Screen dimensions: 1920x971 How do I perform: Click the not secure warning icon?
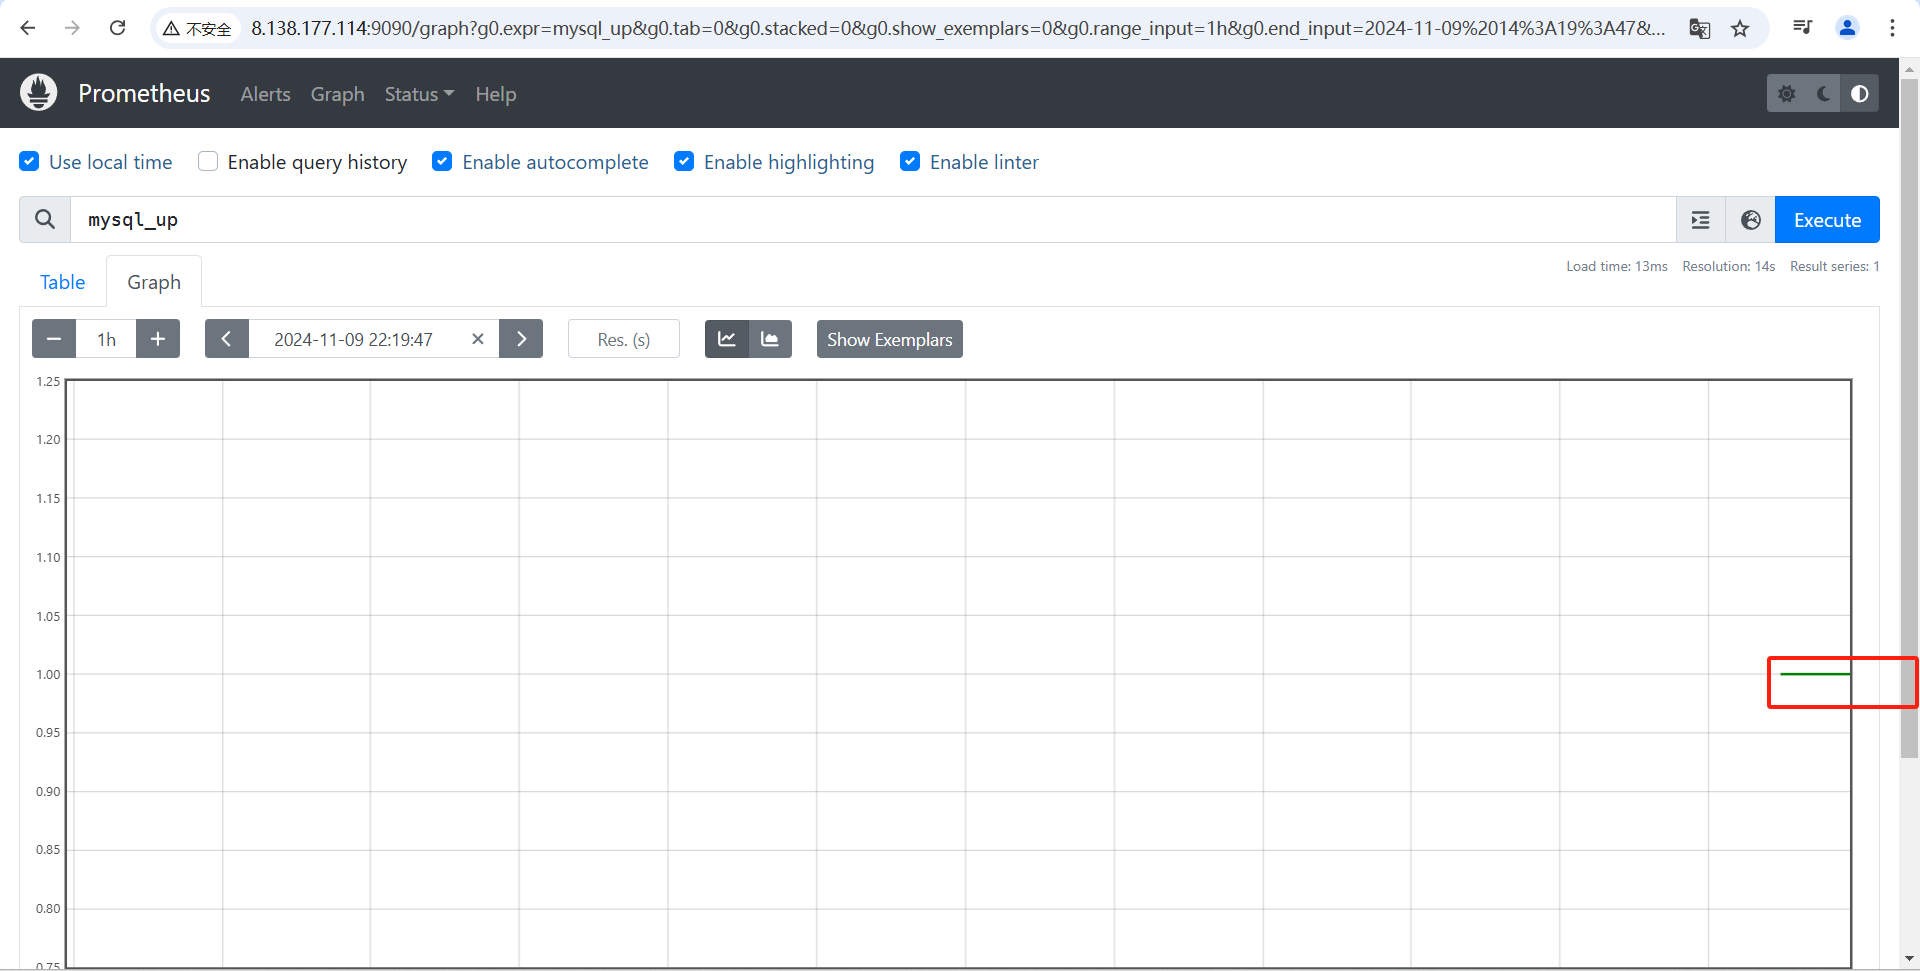171,29
